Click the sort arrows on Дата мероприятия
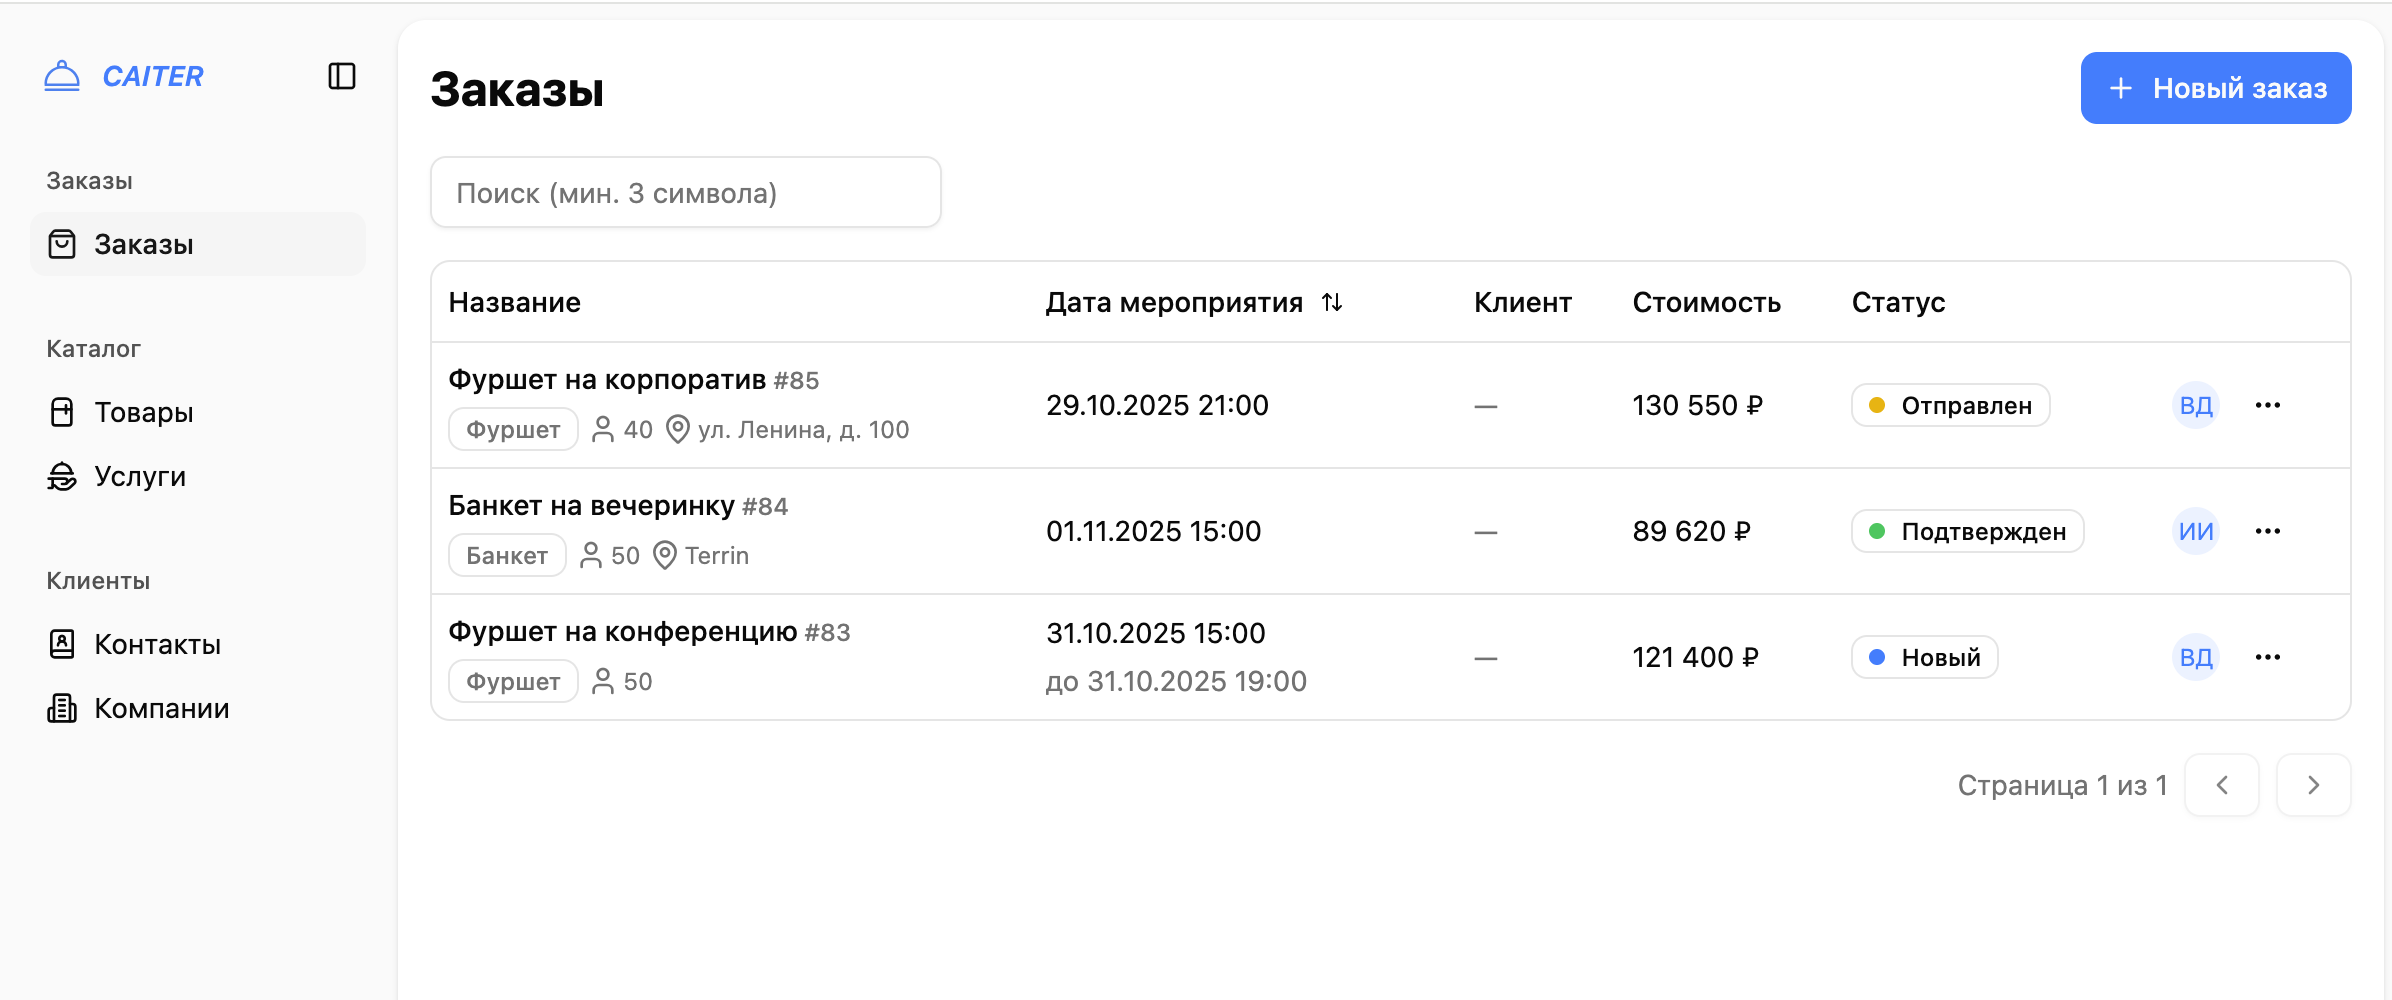Screen dimensions: 2392x1000 tap(1331, 302)
